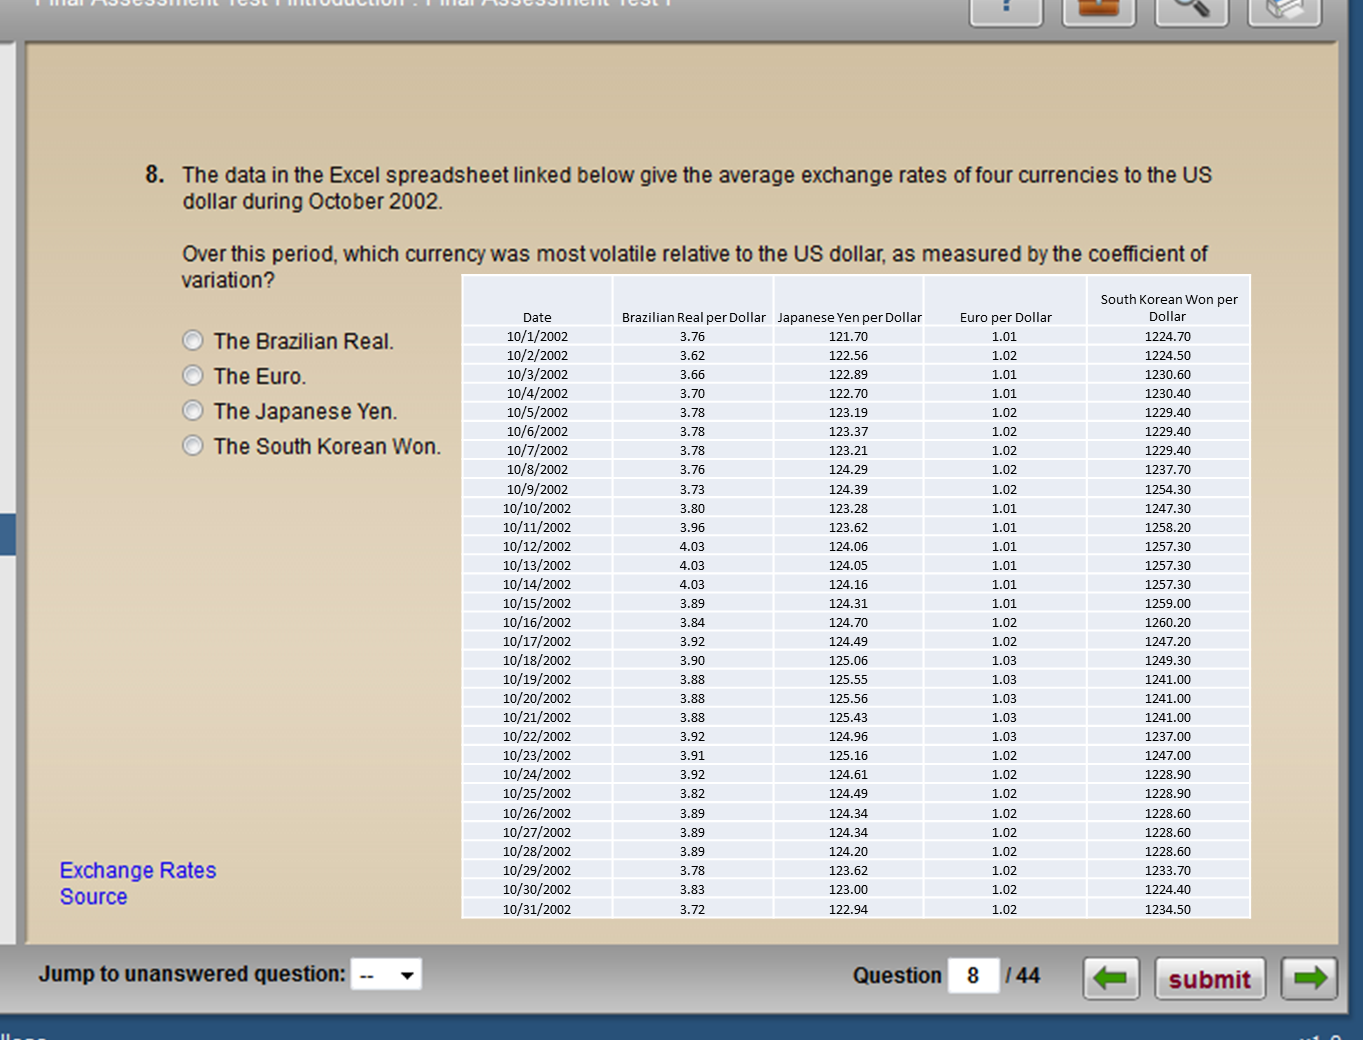The width and height of the screenshot is (1363, 1040).
Task: Open the jump to unanswered question dropdown
Action: click(x=386, y=974)
